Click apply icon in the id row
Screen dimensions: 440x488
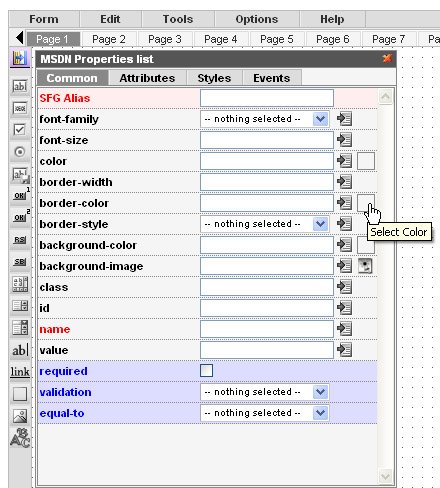(344, 308)
